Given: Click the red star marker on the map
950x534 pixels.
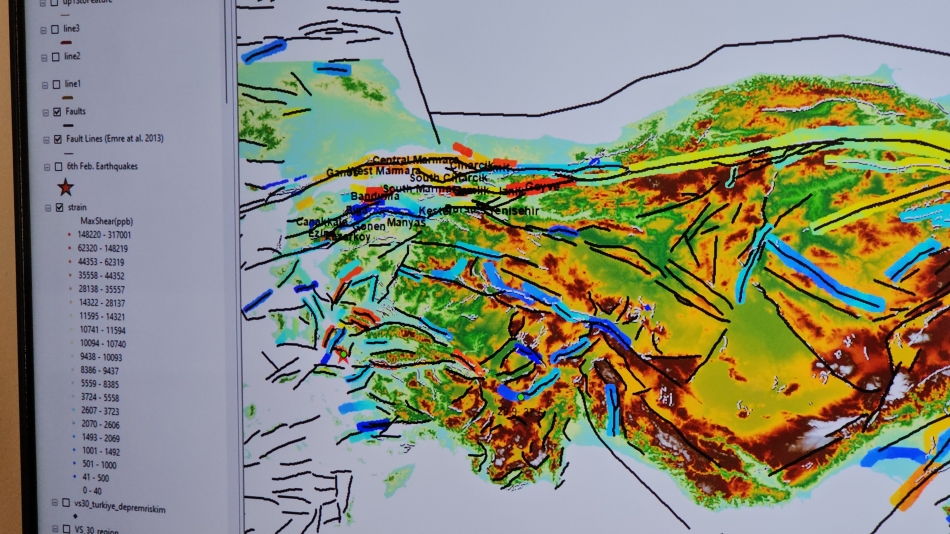Looking at the screenshot, I should coord(343,356).
